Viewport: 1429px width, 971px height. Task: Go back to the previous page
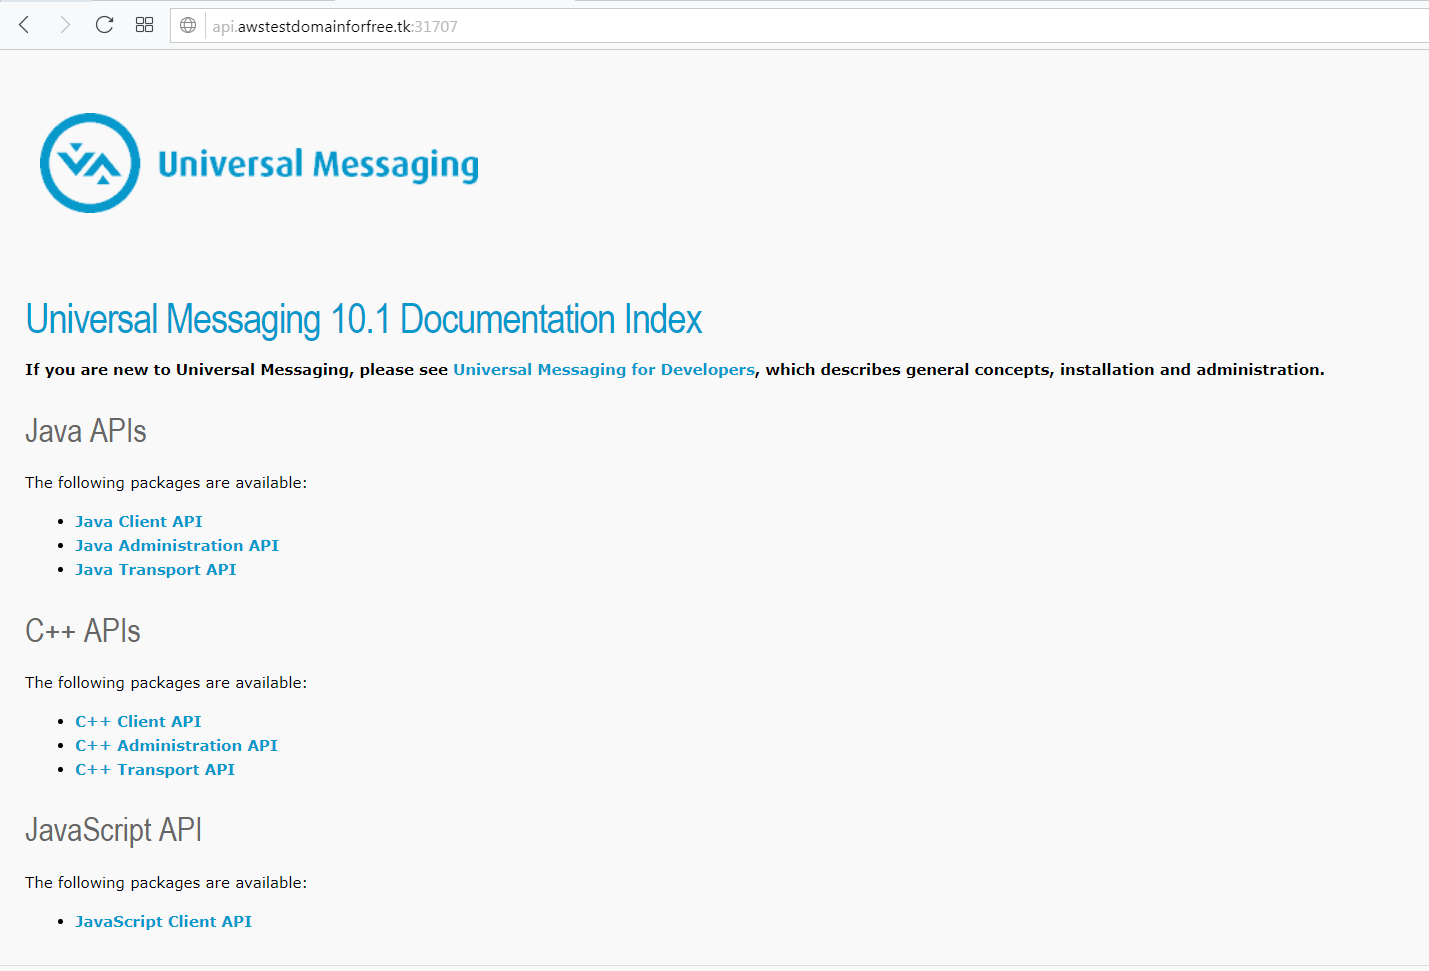[25, 25]
